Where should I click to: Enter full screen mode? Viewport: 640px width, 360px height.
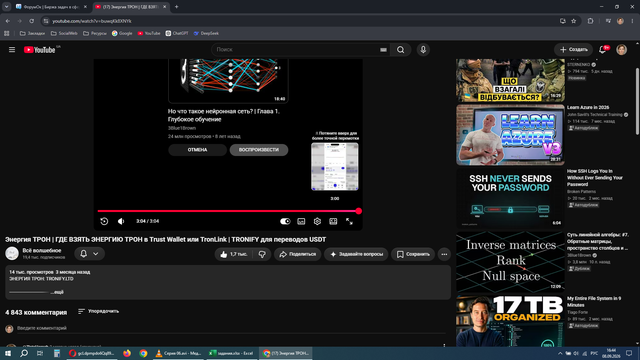tap(349, 221)
